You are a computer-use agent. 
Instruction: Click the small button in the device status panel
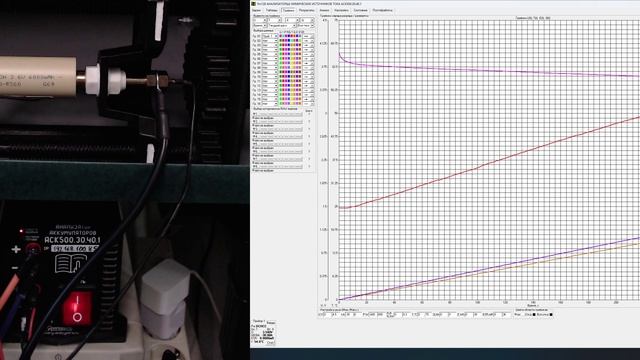[x=271, y=342]
